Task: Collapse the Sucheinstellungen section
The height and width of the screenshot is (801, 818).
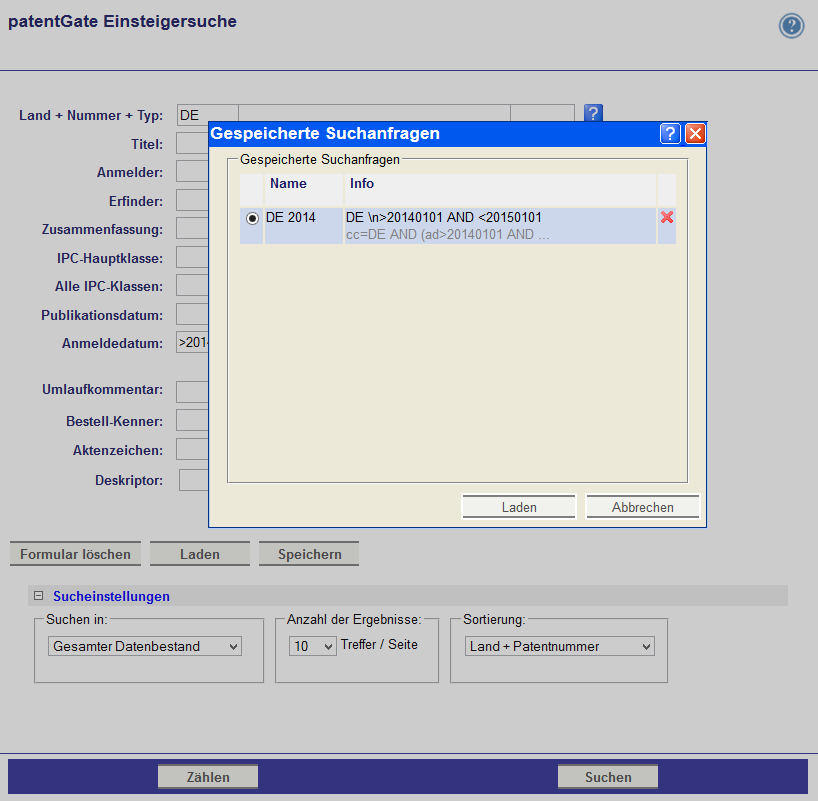Action: click(x=39, y=595)
